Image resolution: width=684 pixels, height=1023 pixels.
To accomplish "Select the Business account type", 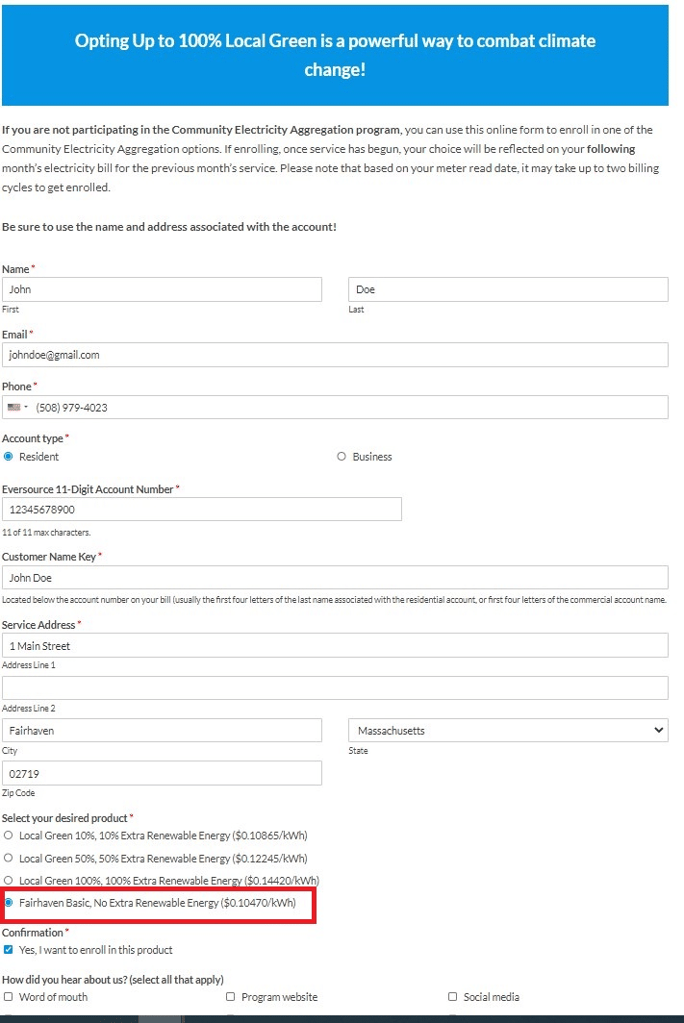I will point(342,456).
